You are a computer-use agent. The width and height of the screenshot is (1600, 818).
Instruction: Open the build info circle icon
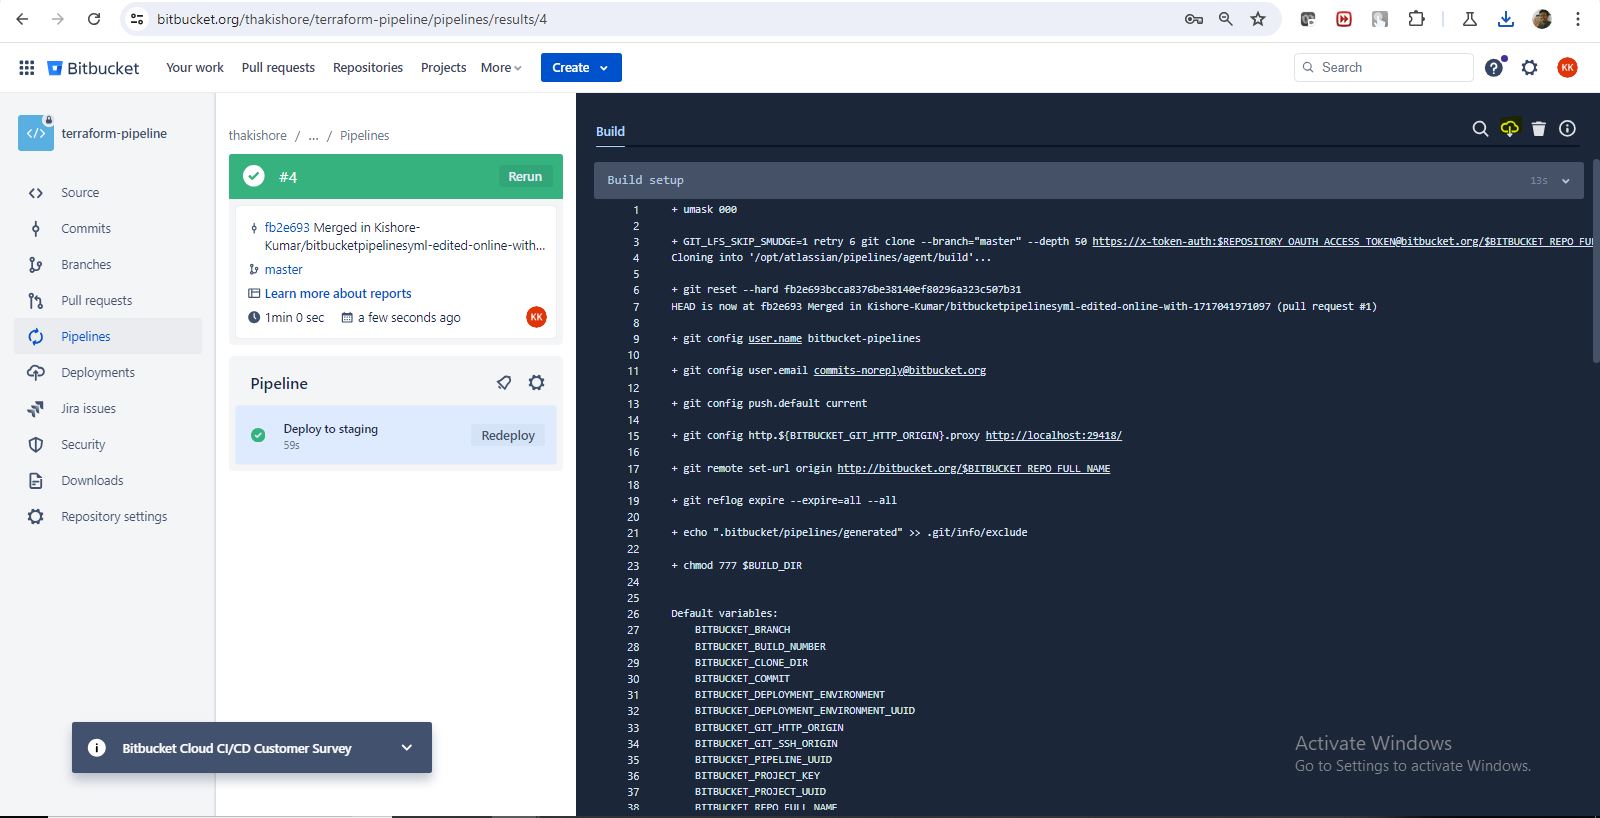(x=1568, y=129)
